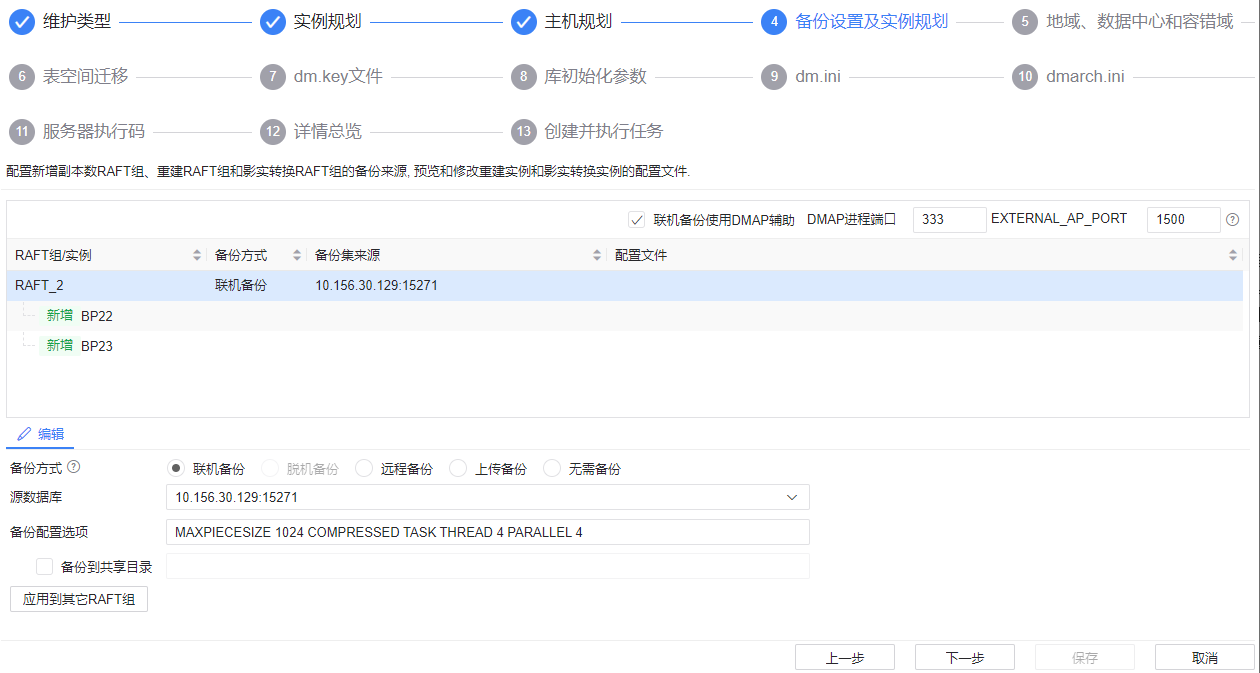The image size is (1260, 673).
Task: Click step 8 circle for 库初始化参数
Action: point(524,77)
